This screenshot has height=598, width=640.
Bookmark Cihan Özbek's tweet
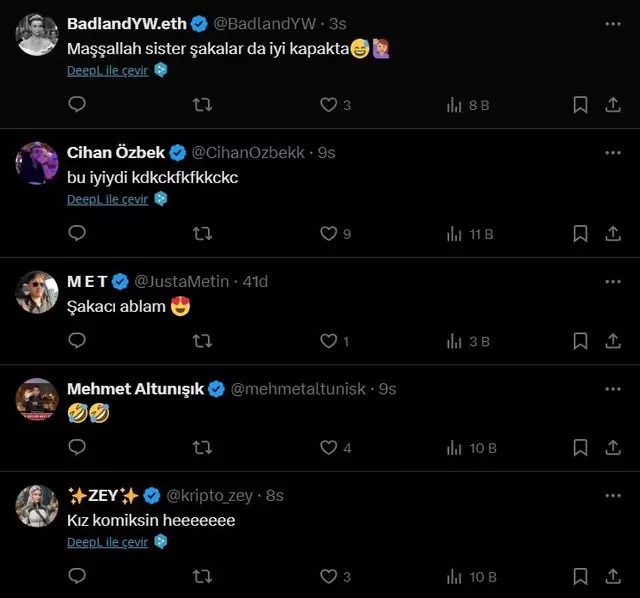point(580,233)
